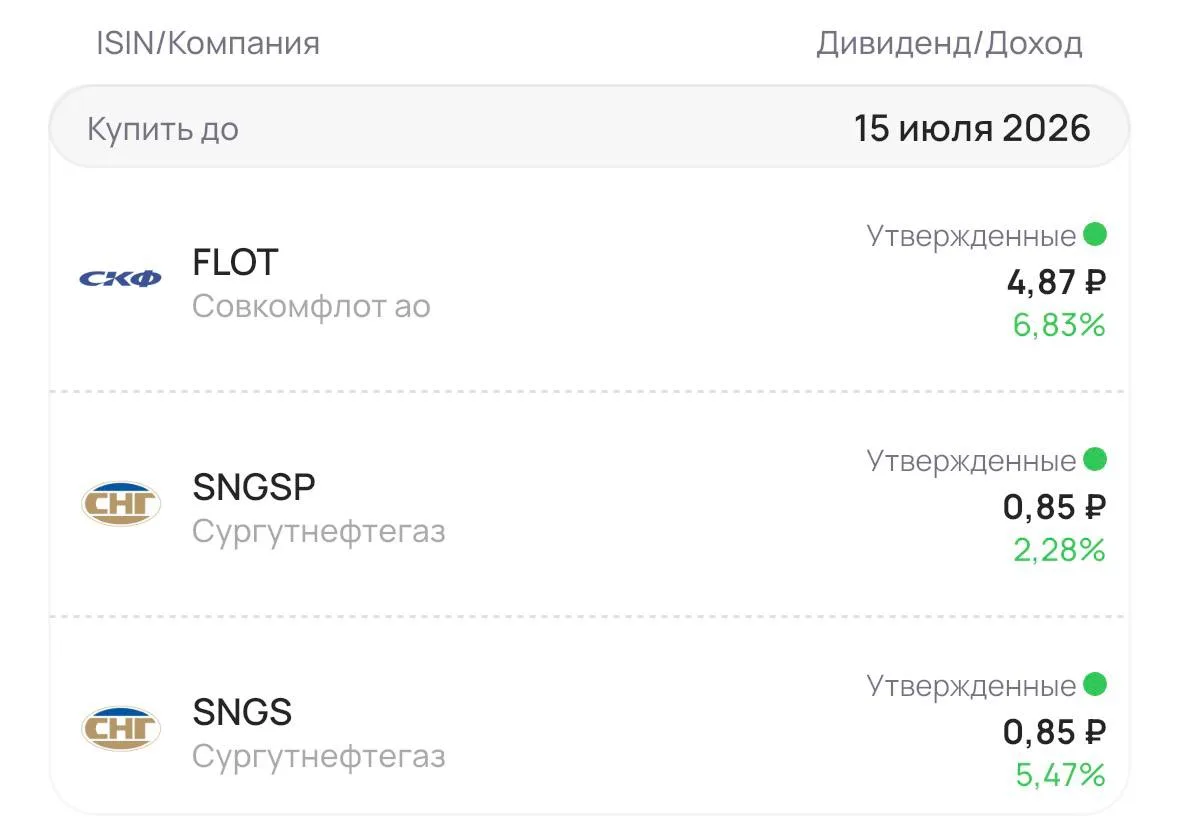This screenshot has width=1179, height=832.
Task: Open the SNGS ticker entry
Action: click(x=242, y=712)
